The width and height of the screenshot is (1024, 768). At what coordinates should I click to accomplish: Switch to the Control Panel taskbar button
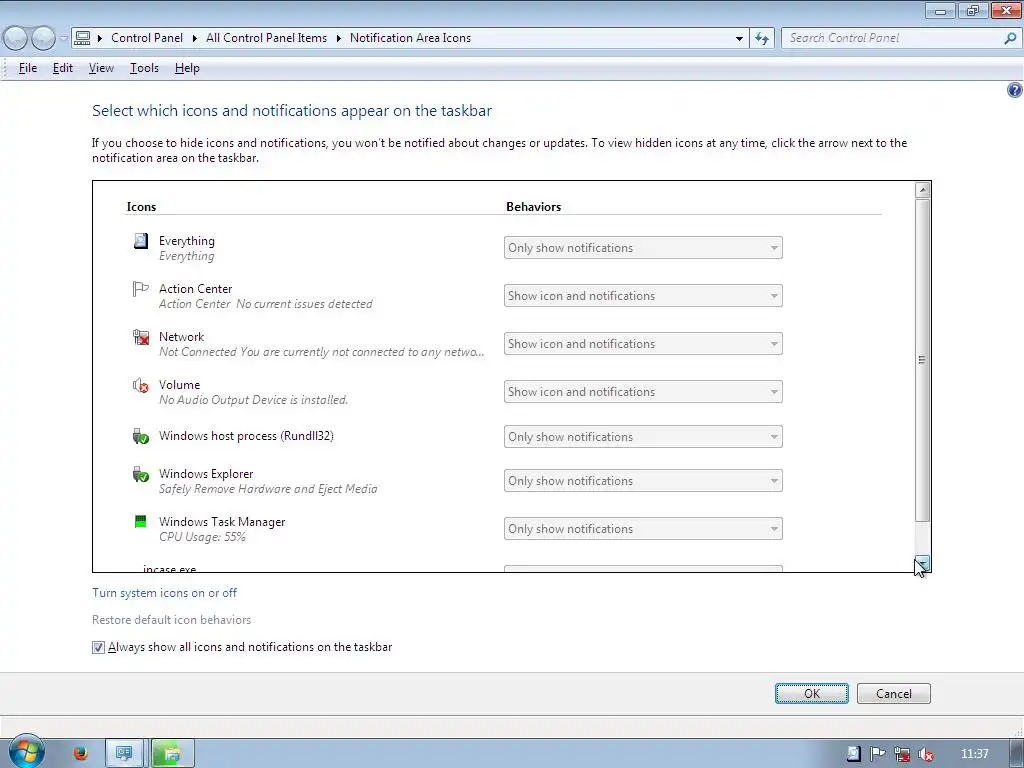(124, 754)
